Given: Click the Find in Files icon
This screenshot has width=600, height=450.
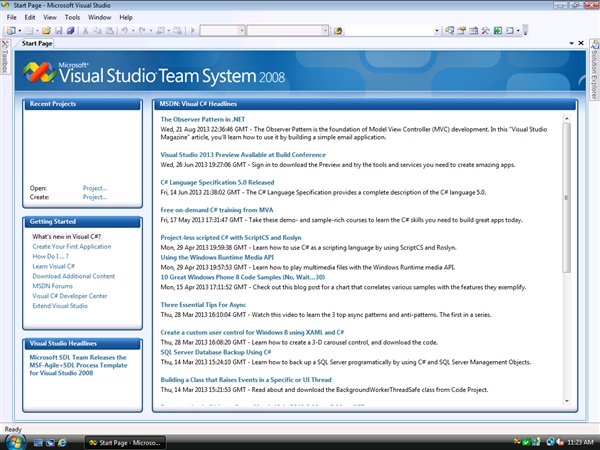Looking at the screenshot, I should [338, 31].
